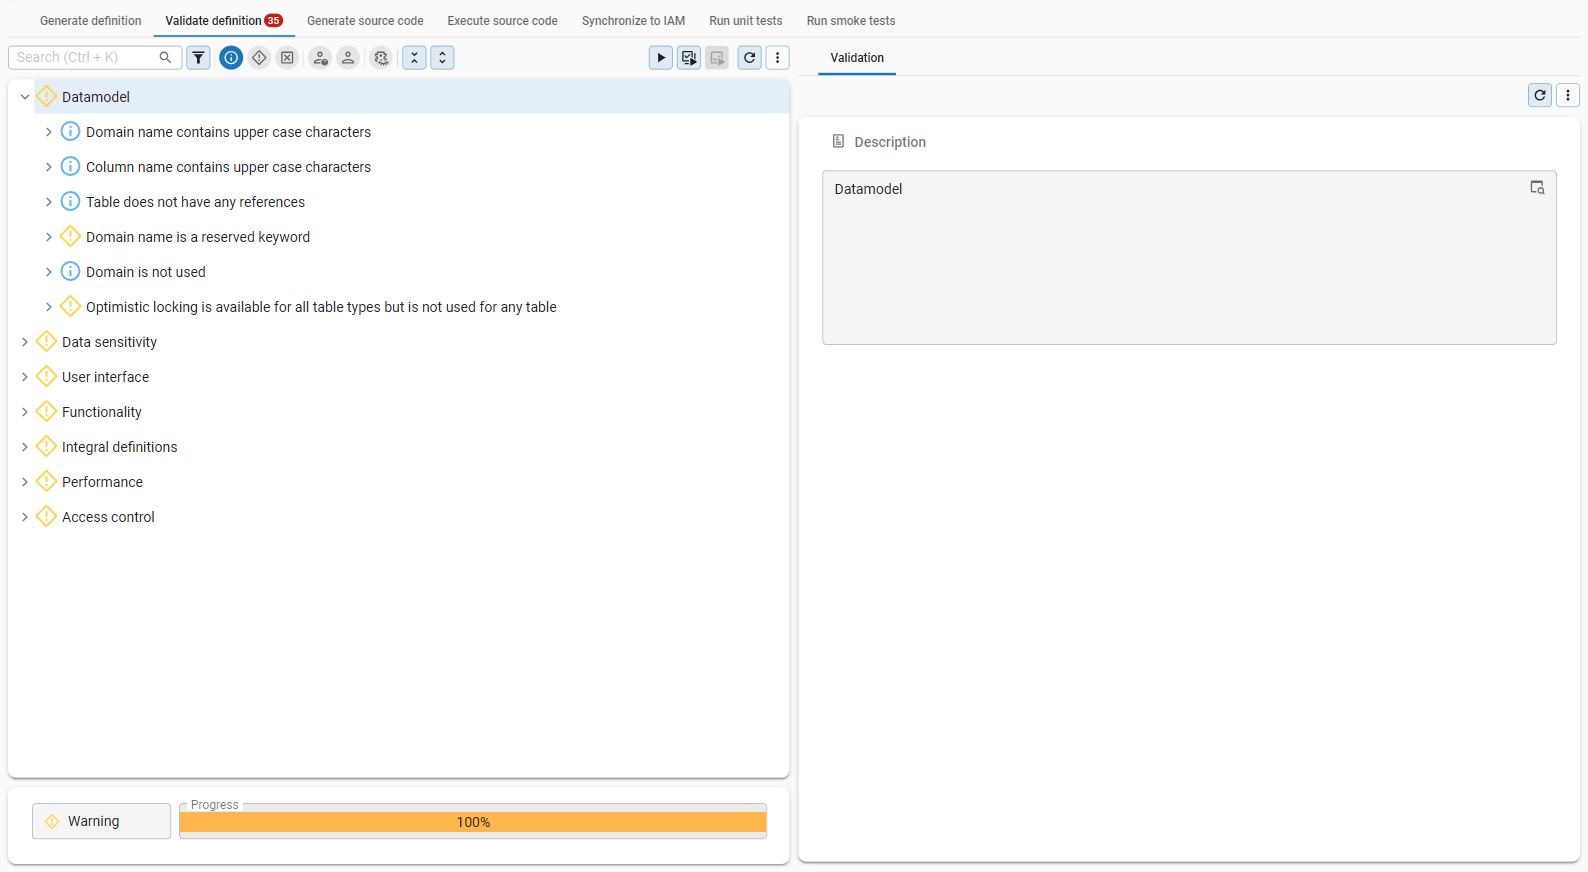Expand all tree nodes with the toolbar icon
This screenshot has width=1588, height=872.
(x=442, y=58)
